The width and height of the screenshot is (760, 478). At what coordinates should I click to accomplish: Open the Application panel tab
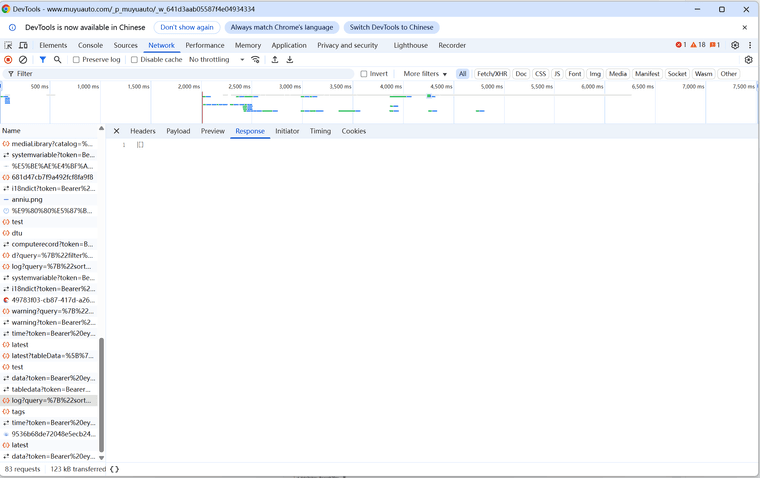pos(289,45)
